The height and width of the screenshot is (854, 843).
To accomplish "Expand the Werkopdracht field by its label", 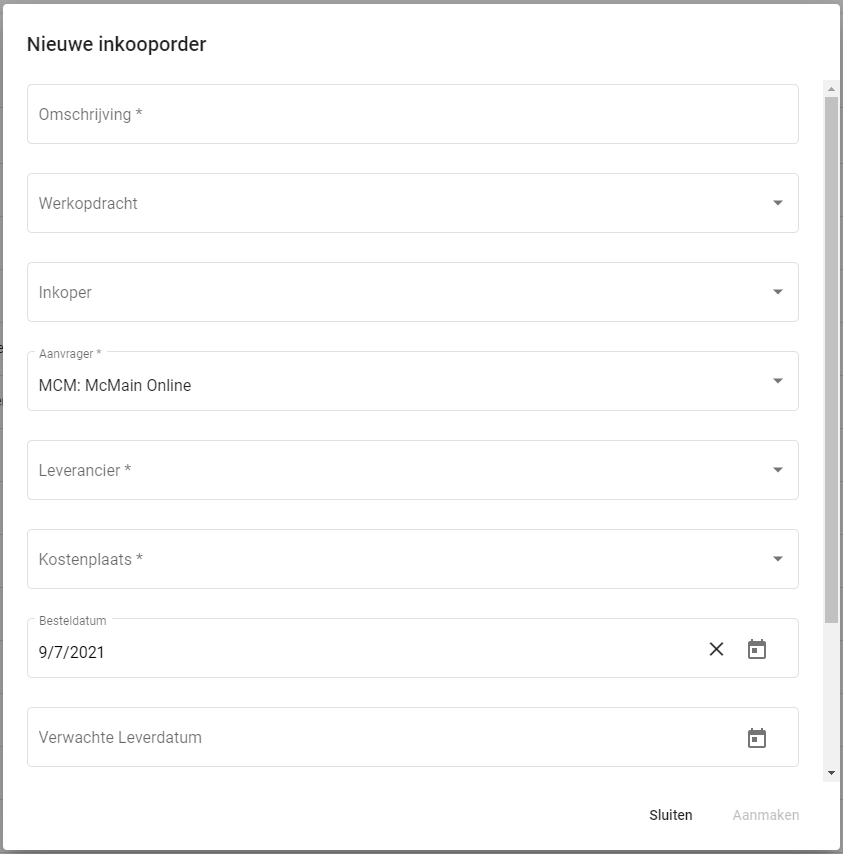I will coord(88,203).
